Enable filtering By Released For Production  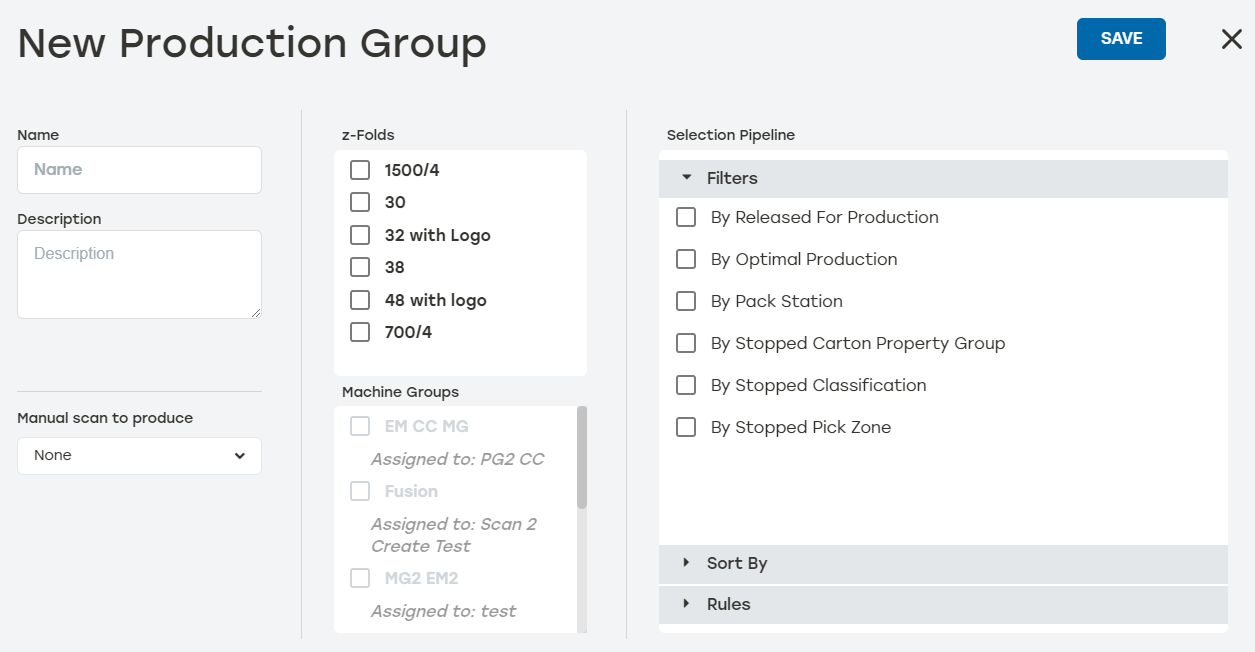pos(686,217)
